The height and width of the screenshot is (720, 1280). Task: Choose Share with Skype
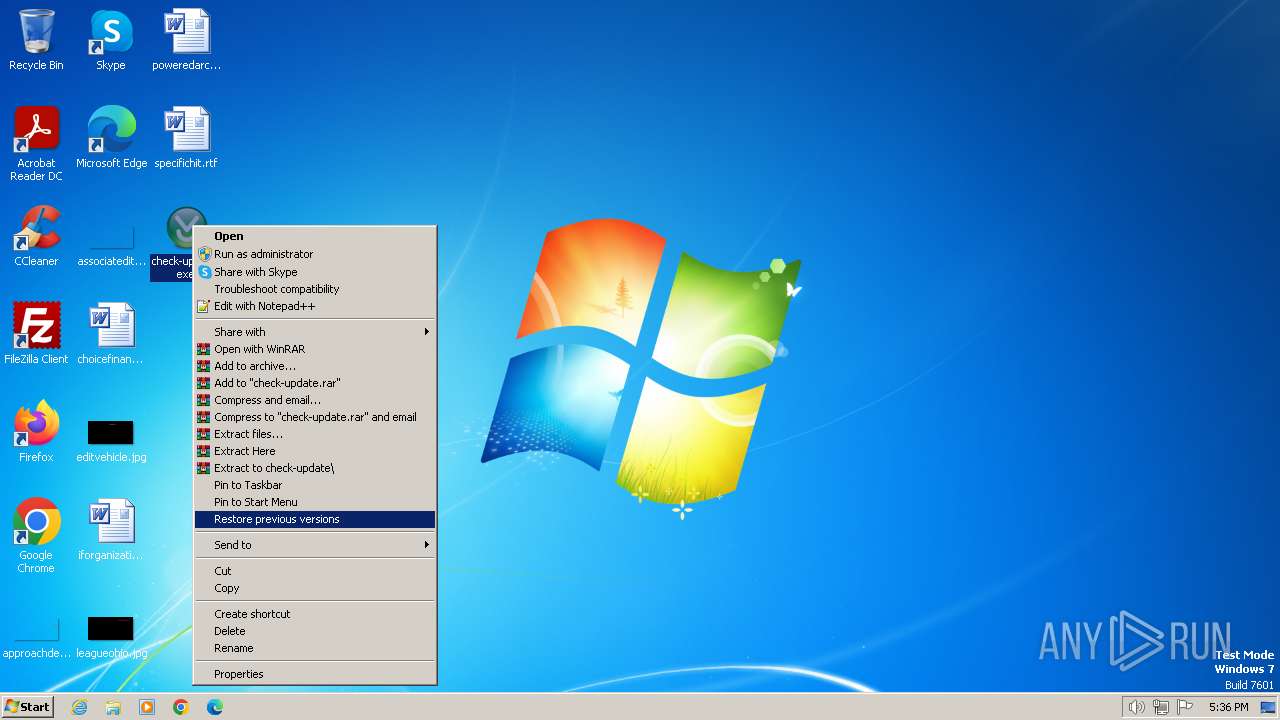tap(315, 272)
